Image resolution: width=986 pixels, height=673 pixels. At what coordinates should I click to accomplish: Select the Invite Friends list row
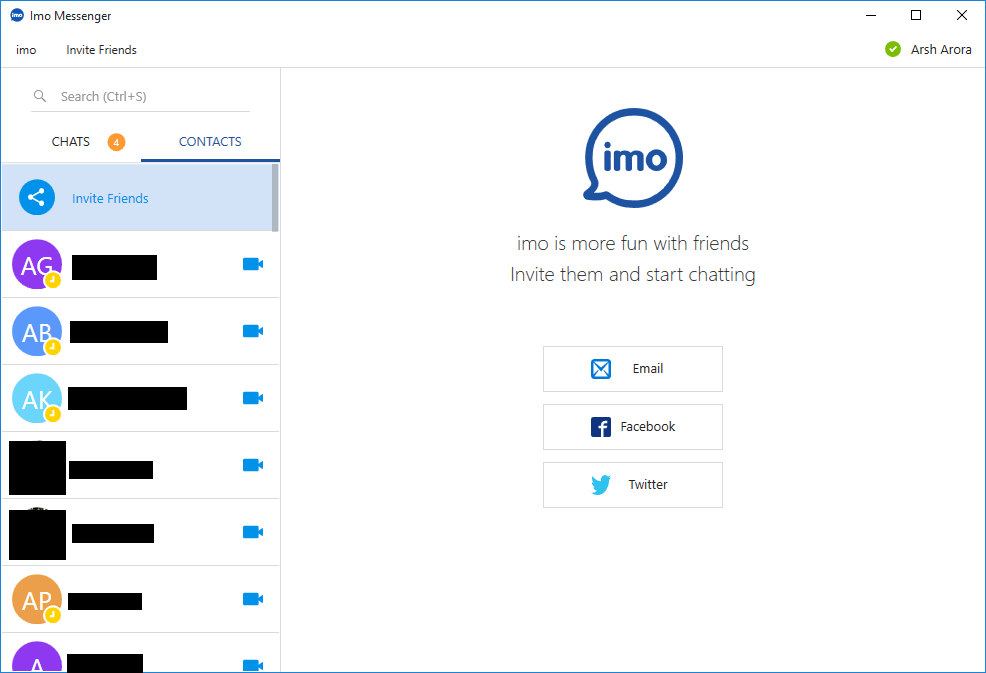(x=137, y=197)
